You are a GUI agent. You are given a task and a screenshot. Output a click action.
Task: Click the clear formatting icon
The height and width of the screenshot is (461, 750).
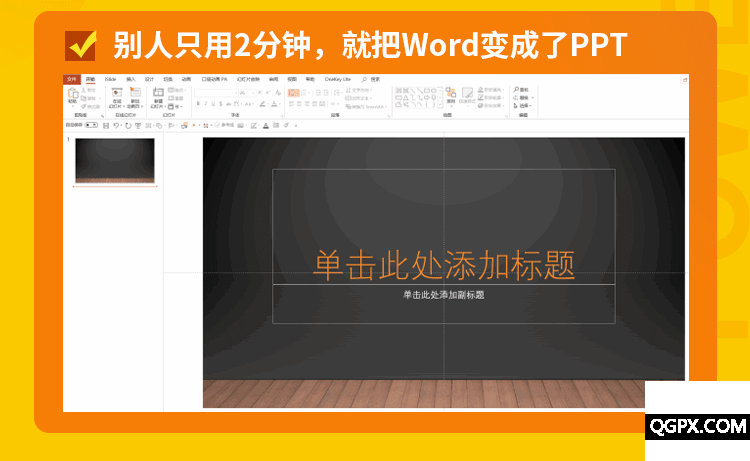pyautogui.click(x=278, y=93)
